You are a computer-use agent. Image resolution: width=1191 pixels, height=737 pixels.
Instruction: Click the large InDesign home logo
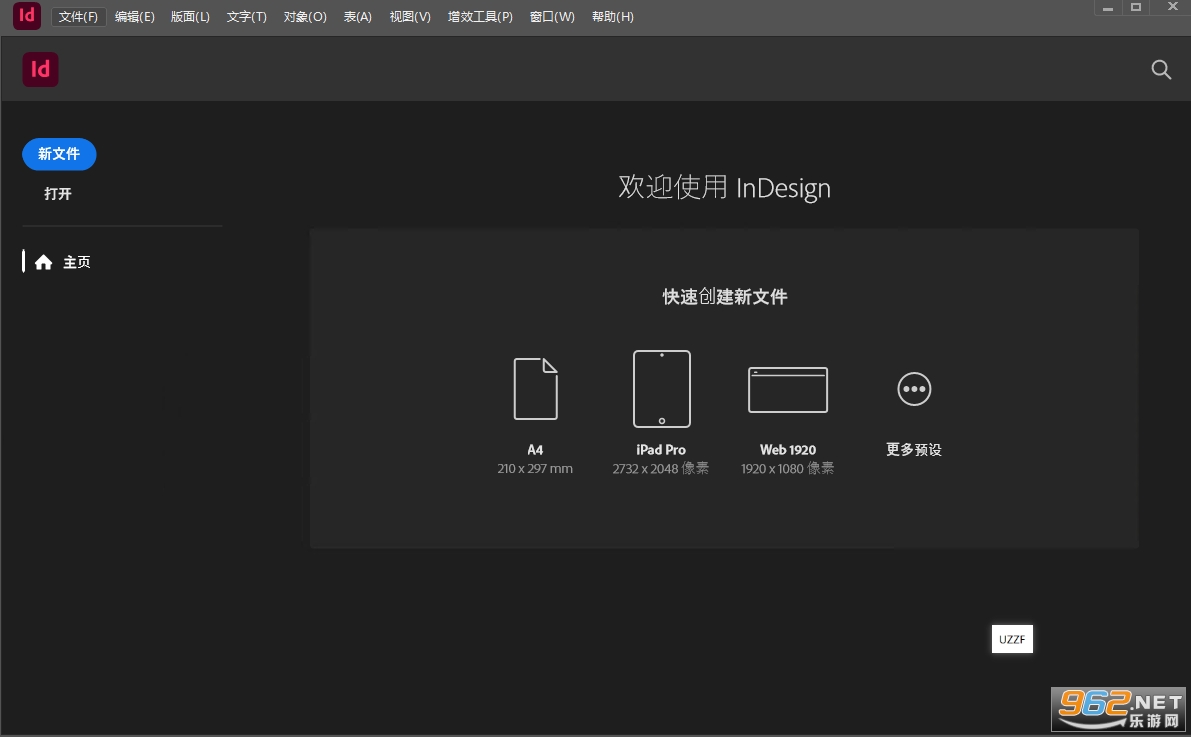click(x=40, y=69)
